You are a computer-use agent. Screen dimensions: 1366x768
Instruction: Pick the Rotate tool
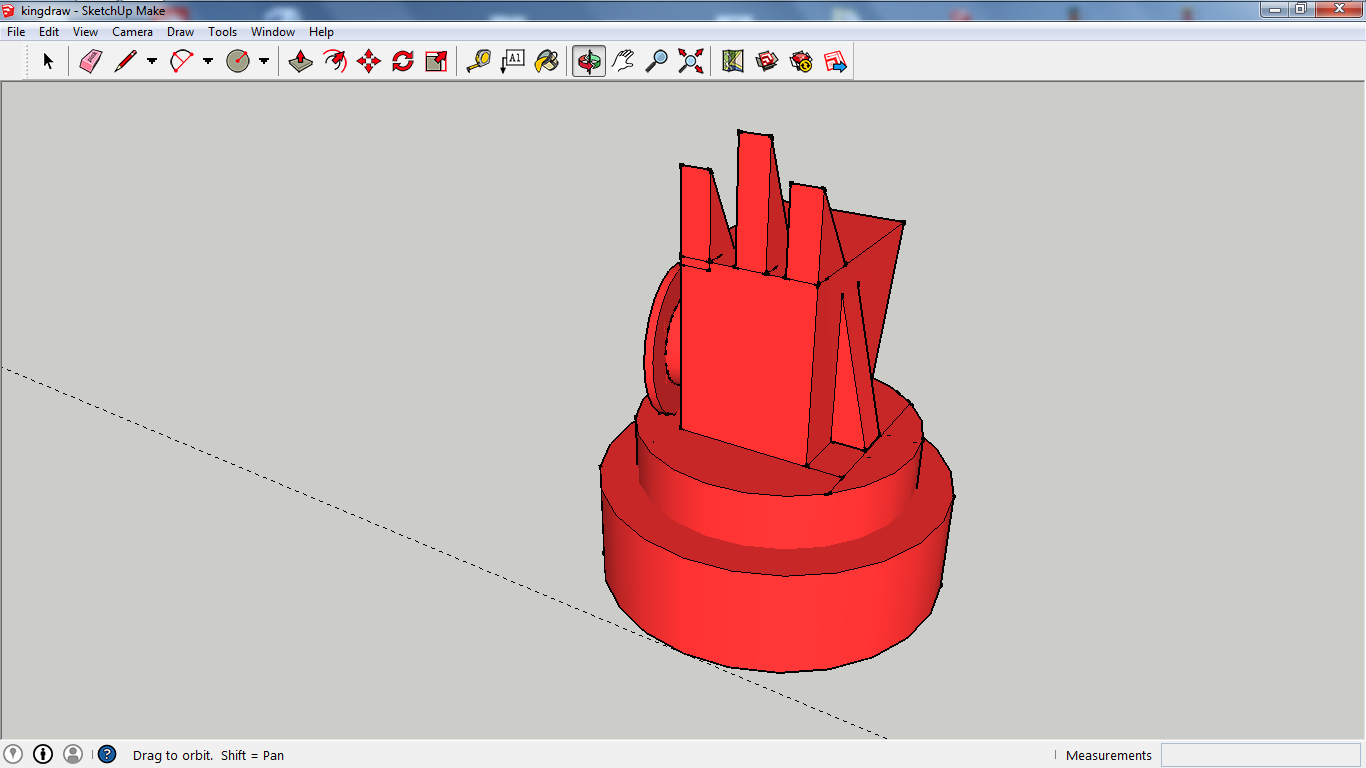[x=402, y=61]
